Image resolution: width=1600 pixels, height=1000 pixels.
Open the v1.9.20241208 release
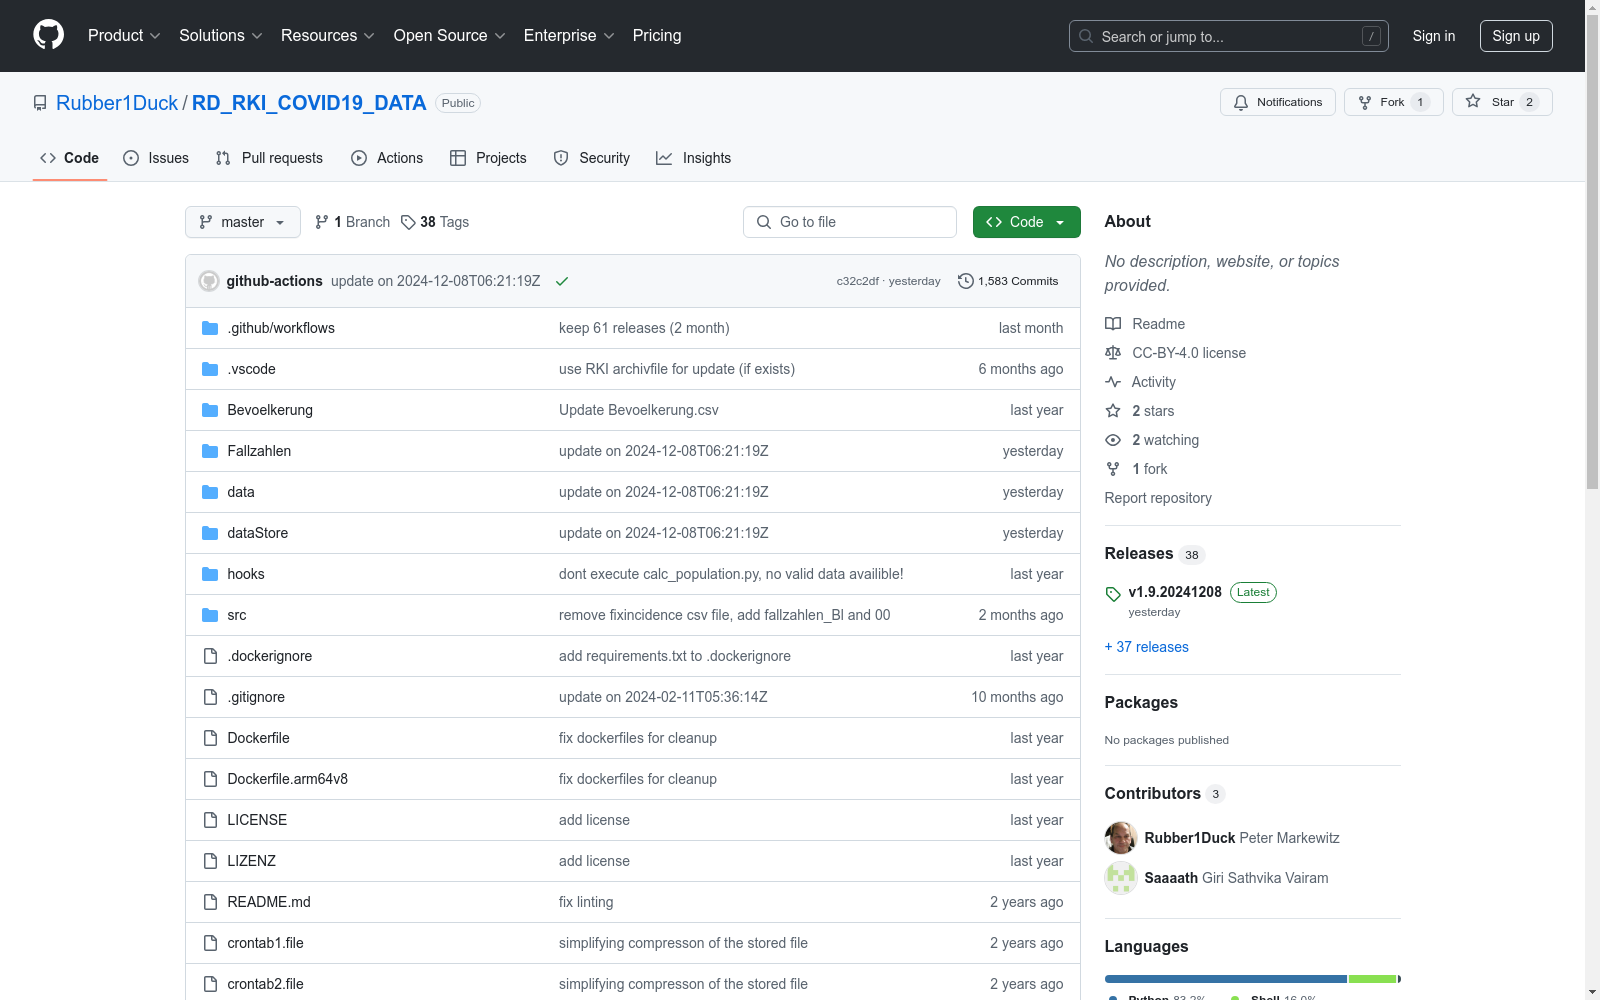(1175, 592)
